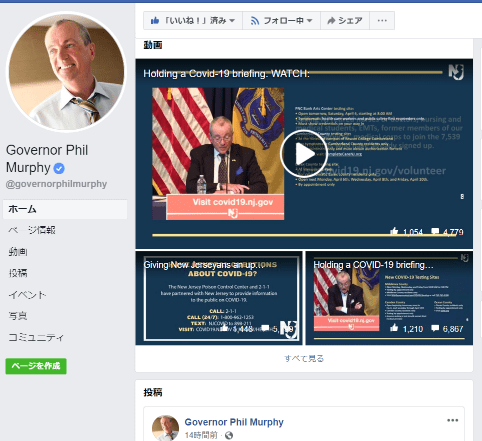Select ホーム in the sidebar

pos(65,209)
